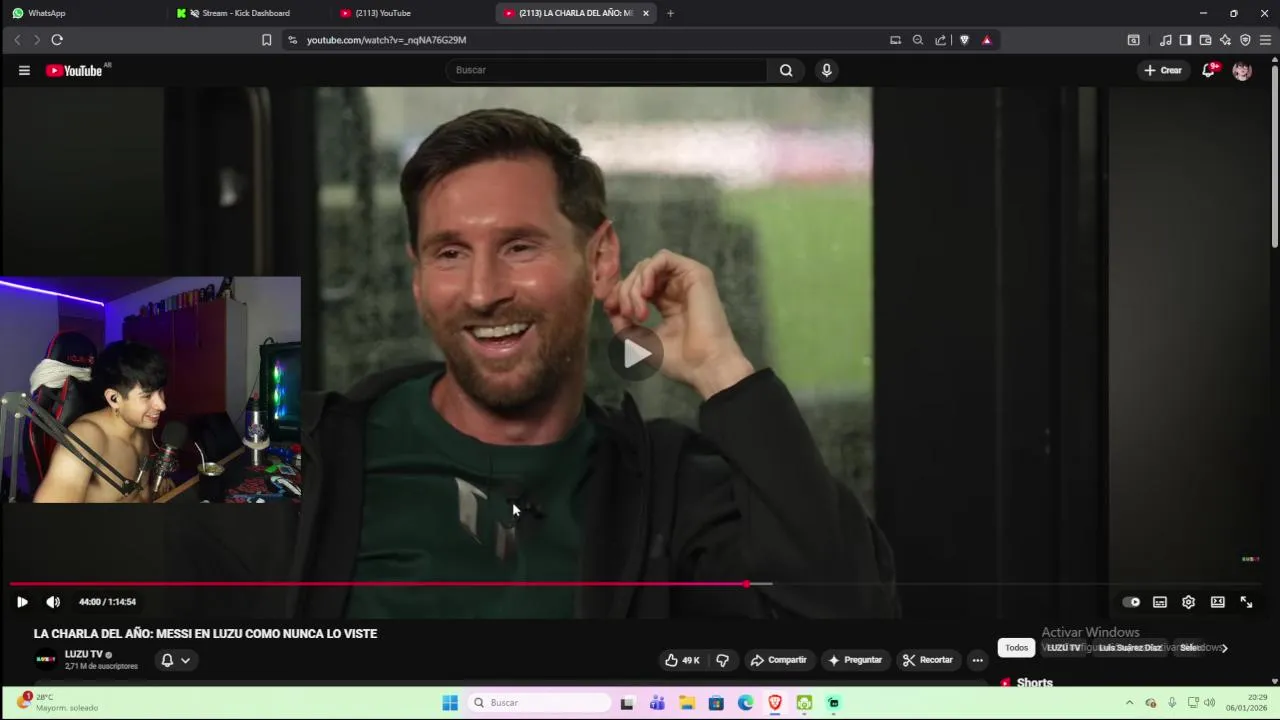Click the youtube.com URL address field

(x=590, y=40)
